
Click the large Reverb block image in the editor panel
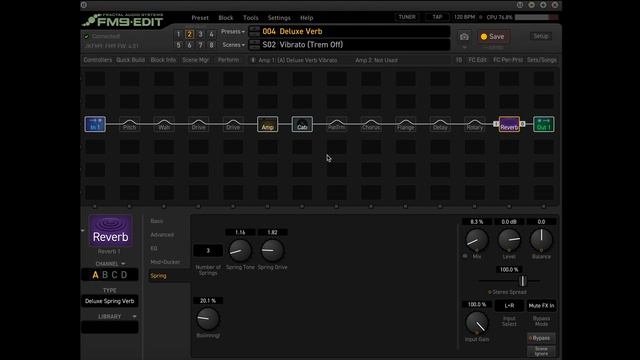pos(110,231)
